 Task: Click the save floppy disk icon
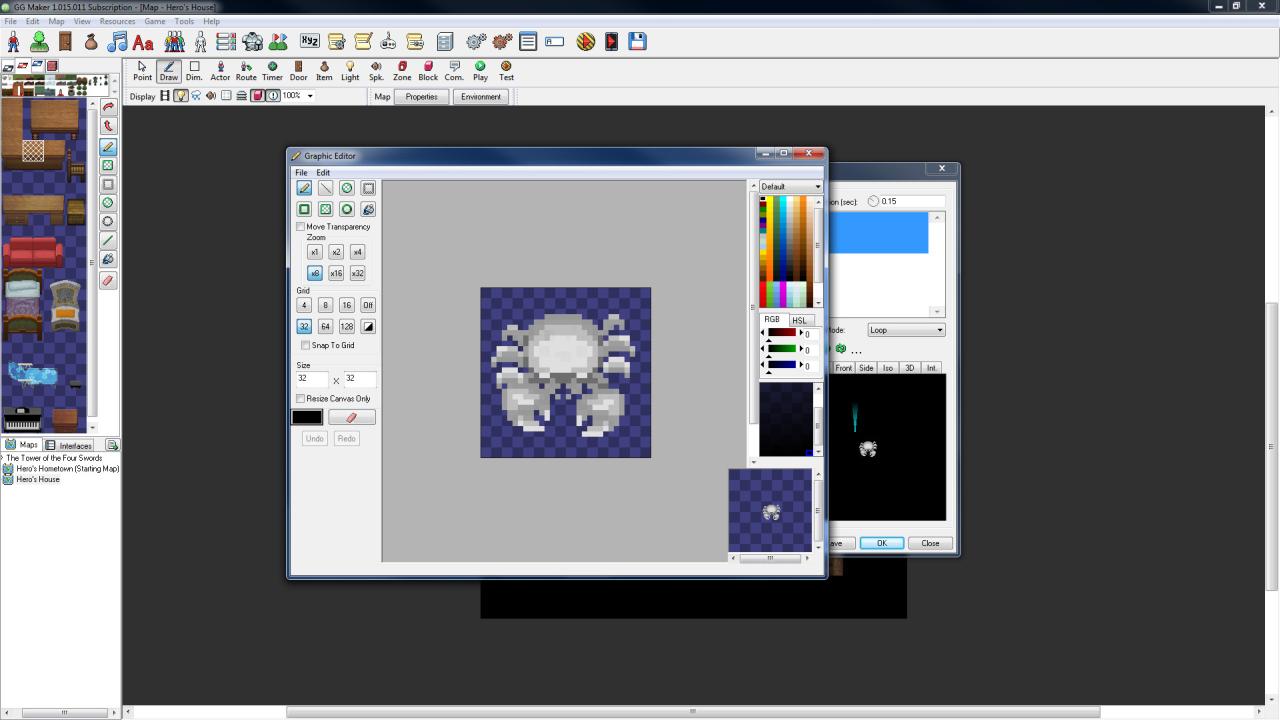[637, 41]
